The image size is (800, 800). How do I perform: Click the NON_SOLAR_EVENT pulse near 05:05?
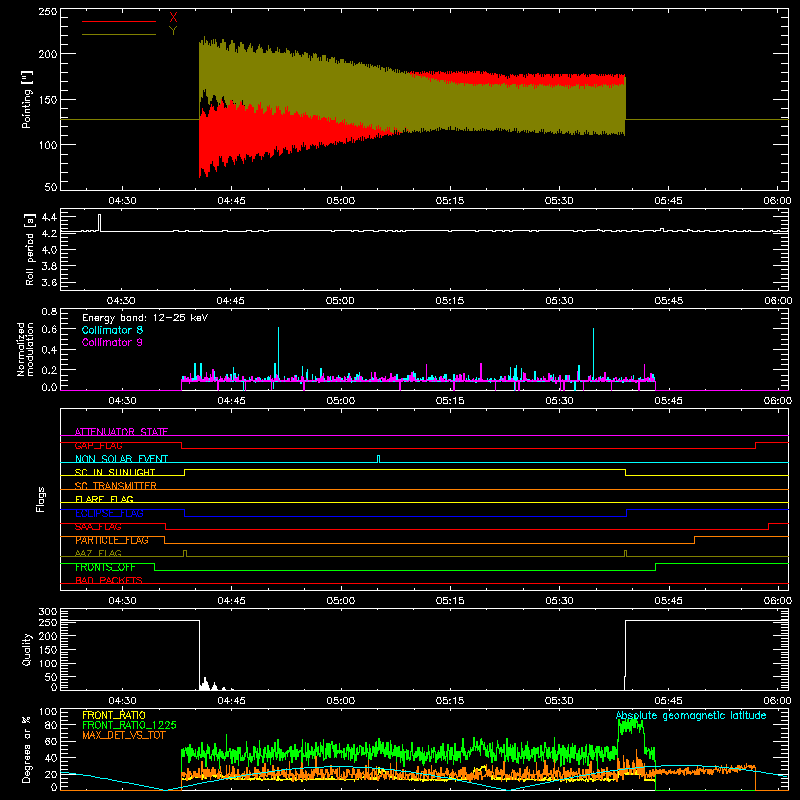378,459
